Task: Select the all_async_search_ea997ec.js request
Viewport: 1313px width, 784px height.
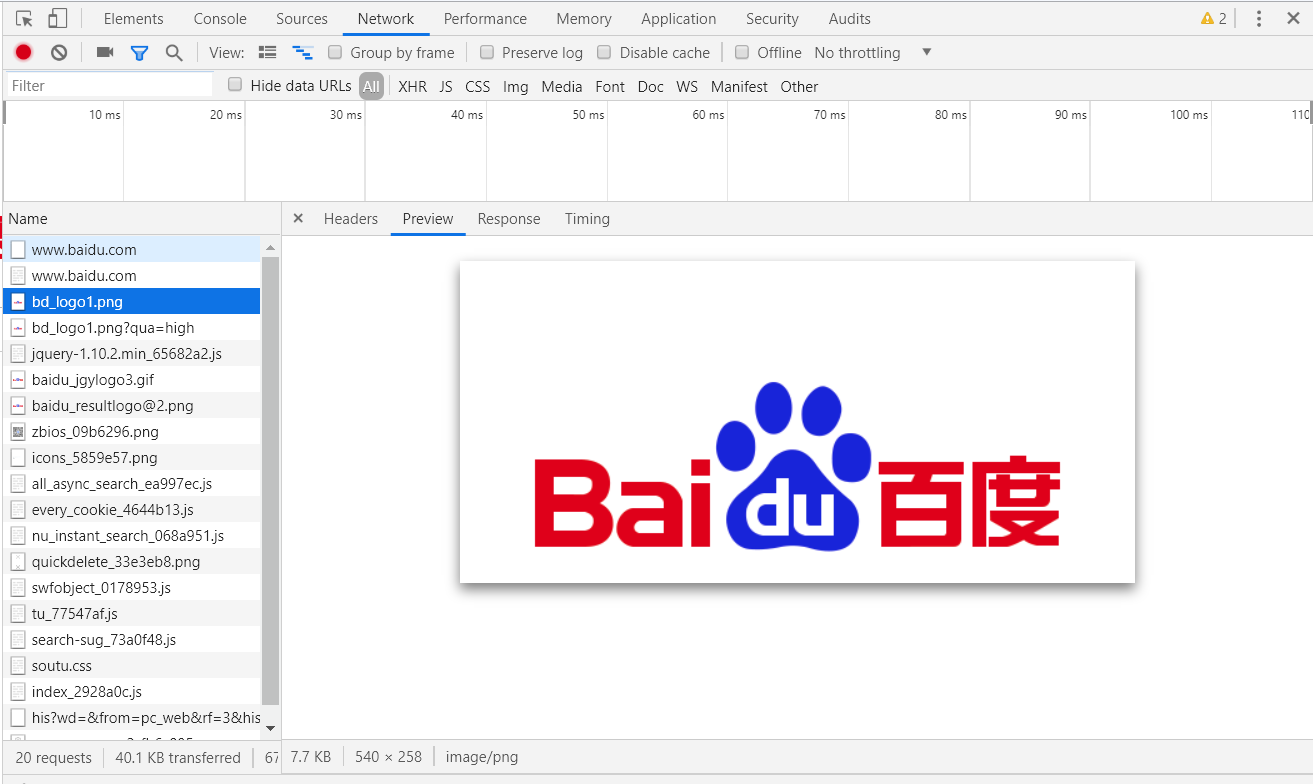Action: (x=131, y=483)
